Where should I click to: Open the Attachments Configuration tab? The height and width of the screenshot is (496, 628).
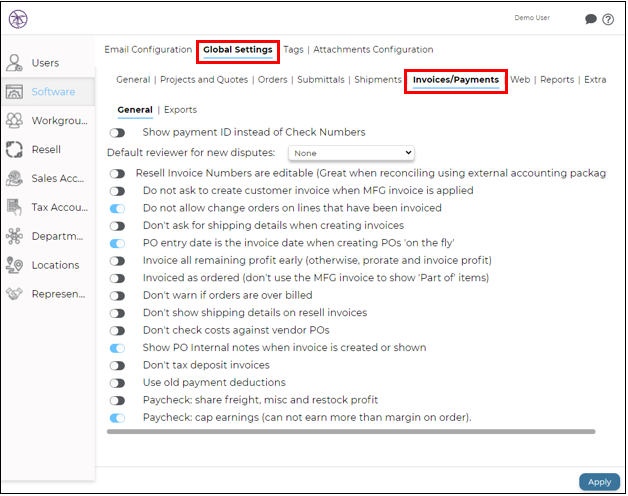[x=373, y=50]
